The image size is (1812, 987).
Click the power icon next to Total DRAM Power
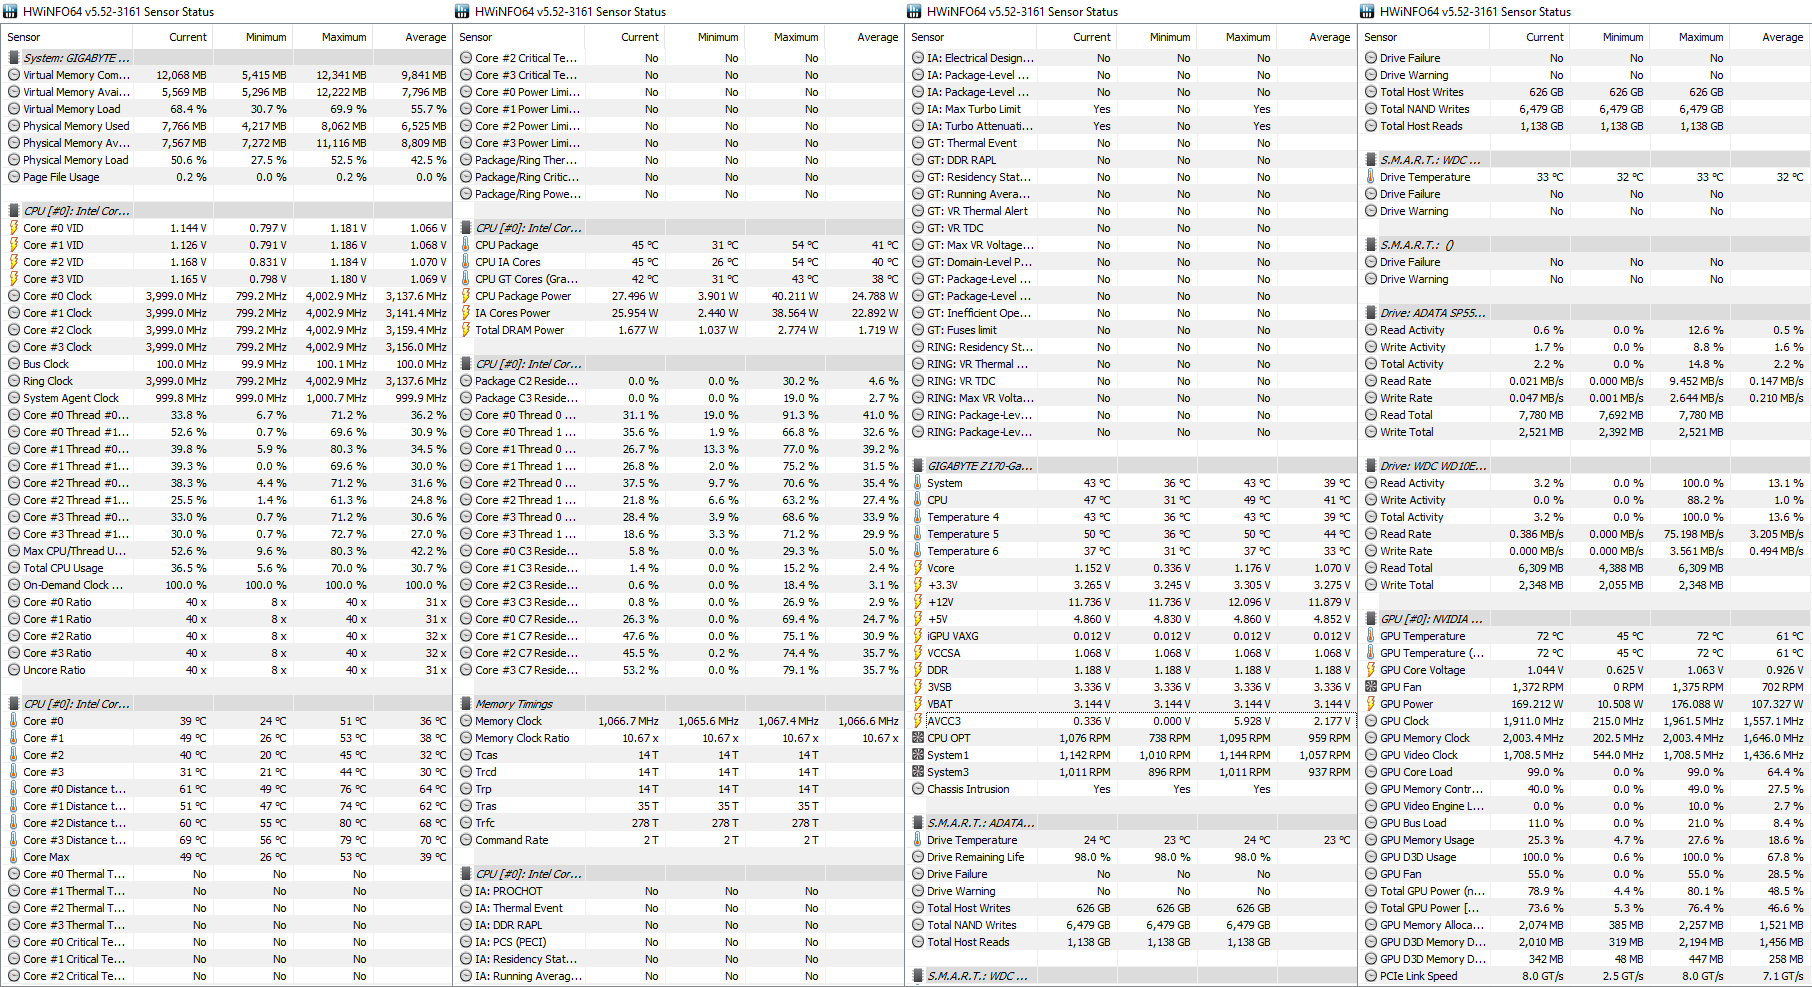466,330
